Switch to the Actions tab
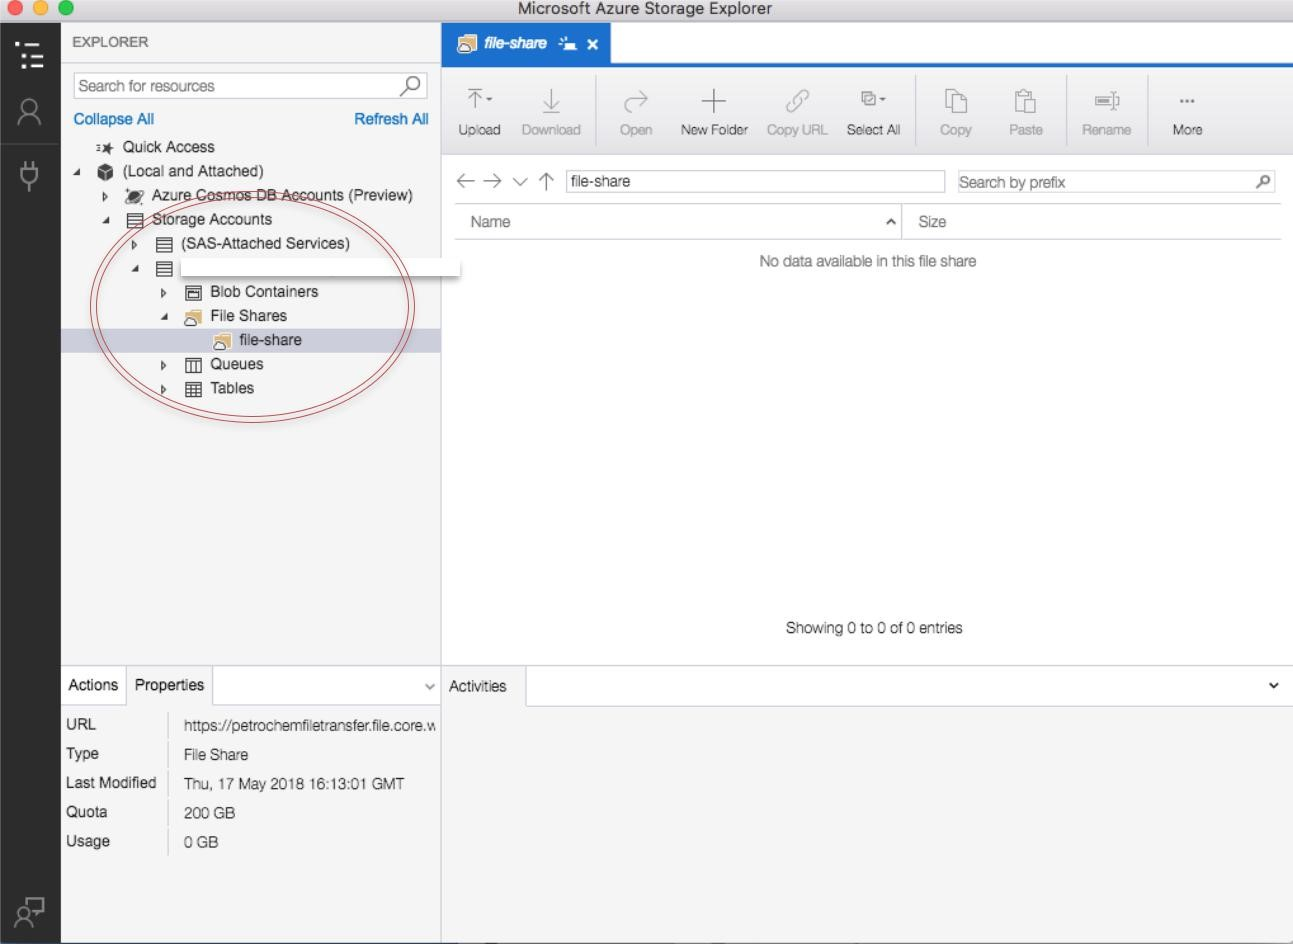The width and height of the screenshot is (1293, 944). point(93,685)
